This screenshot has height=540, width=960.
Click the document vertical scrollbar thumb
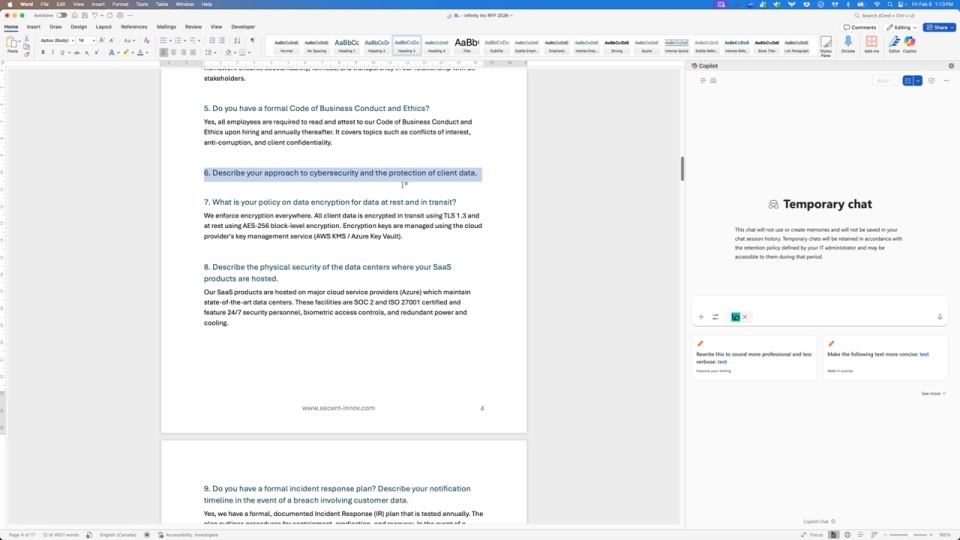click(x=682, y=168)
